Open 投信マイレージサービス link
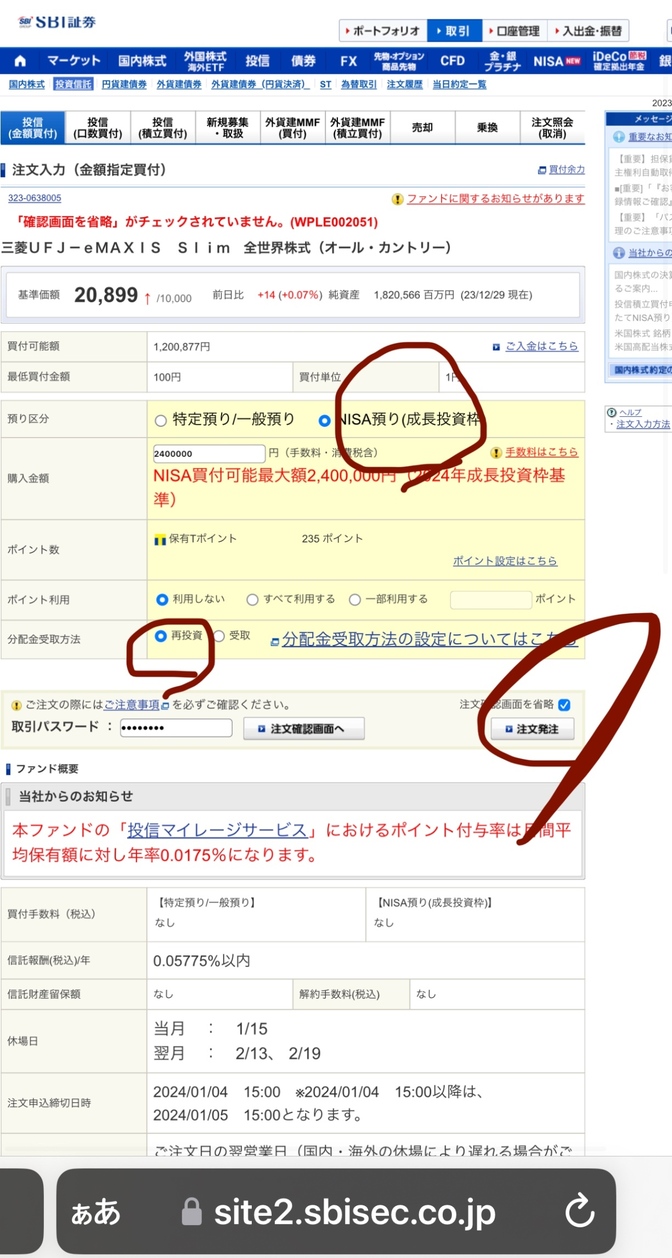The width and height of the screenshot is (672, 1258). [216, 830]
